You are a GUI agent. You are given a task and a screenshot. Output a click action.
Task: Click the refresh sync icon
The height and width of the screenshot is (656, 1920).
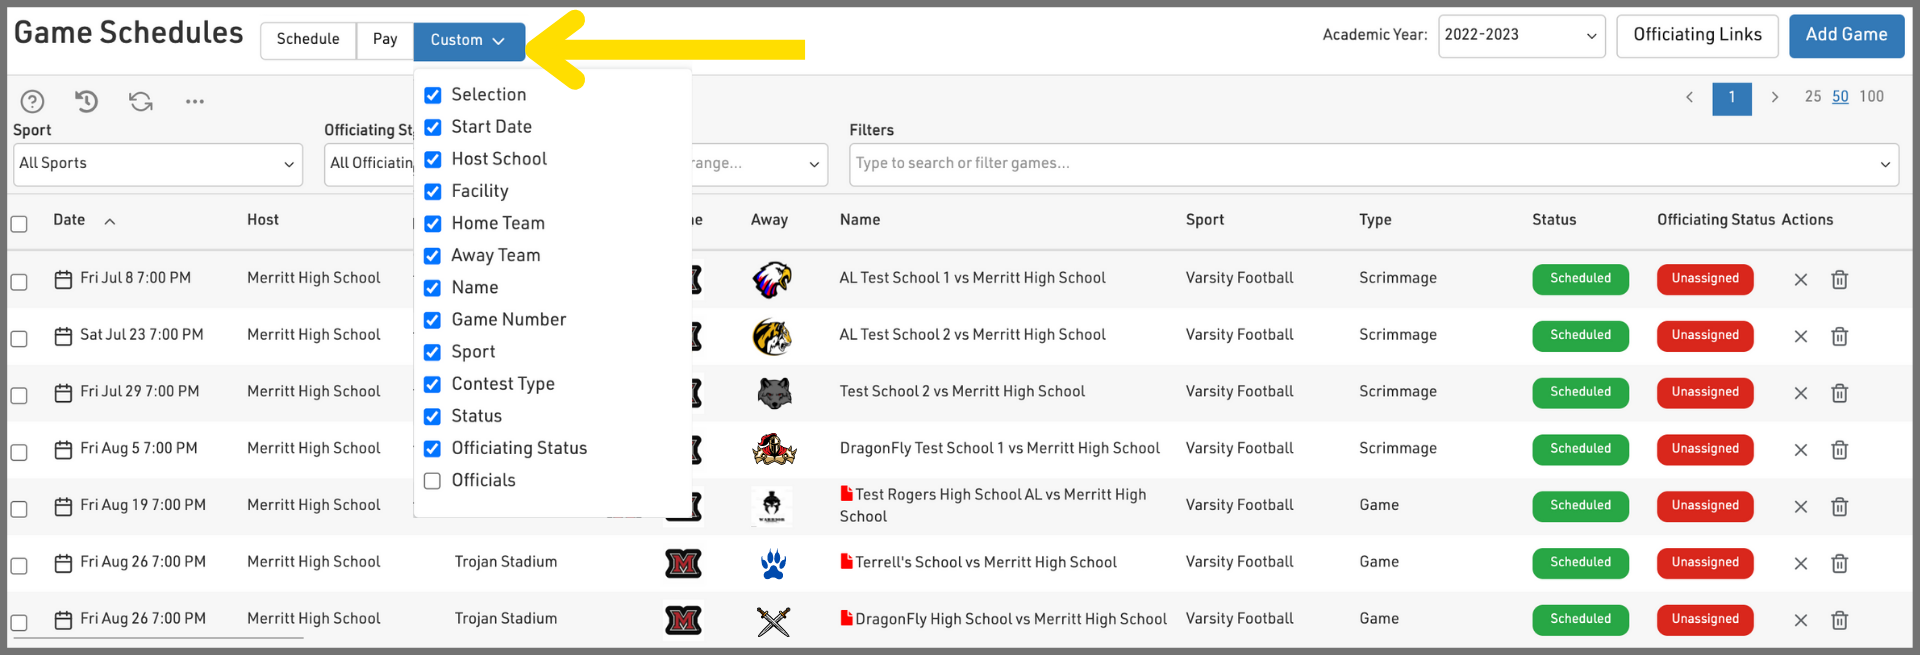click(x=141, y=101)
